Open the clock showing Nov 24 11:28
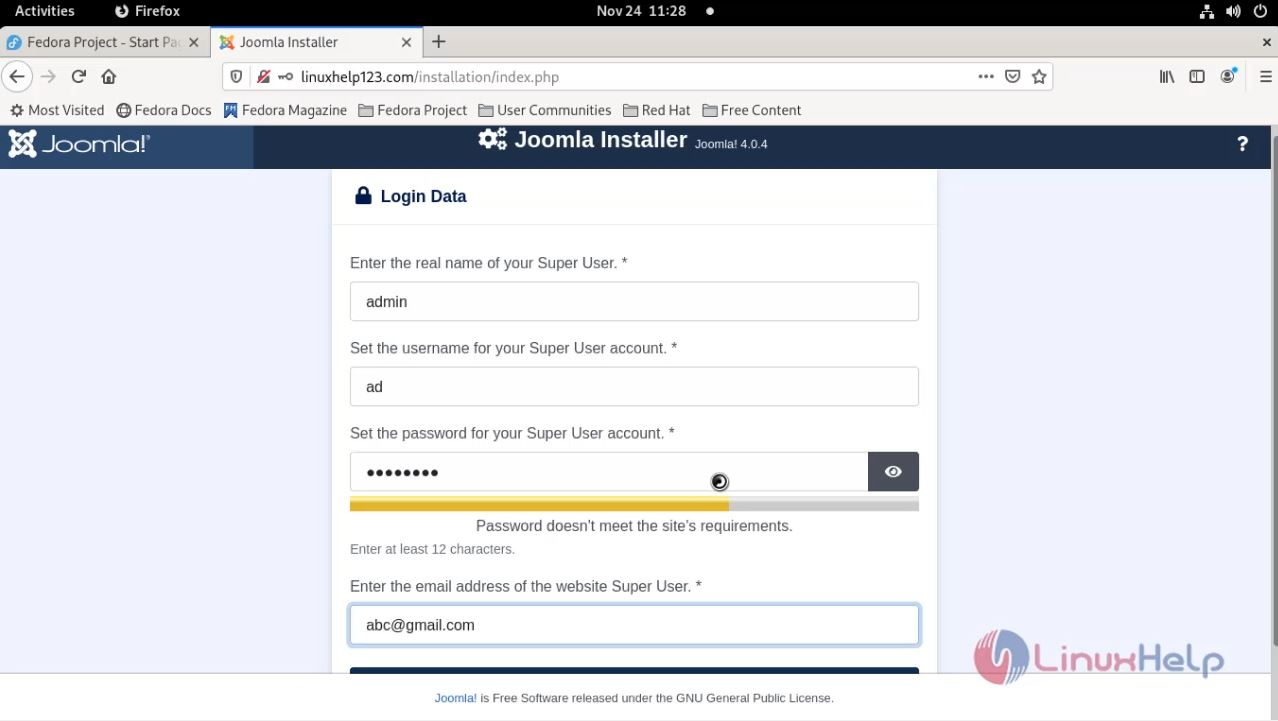Image resolution: width=1278 pixels, height=721 pixels. 641,11
